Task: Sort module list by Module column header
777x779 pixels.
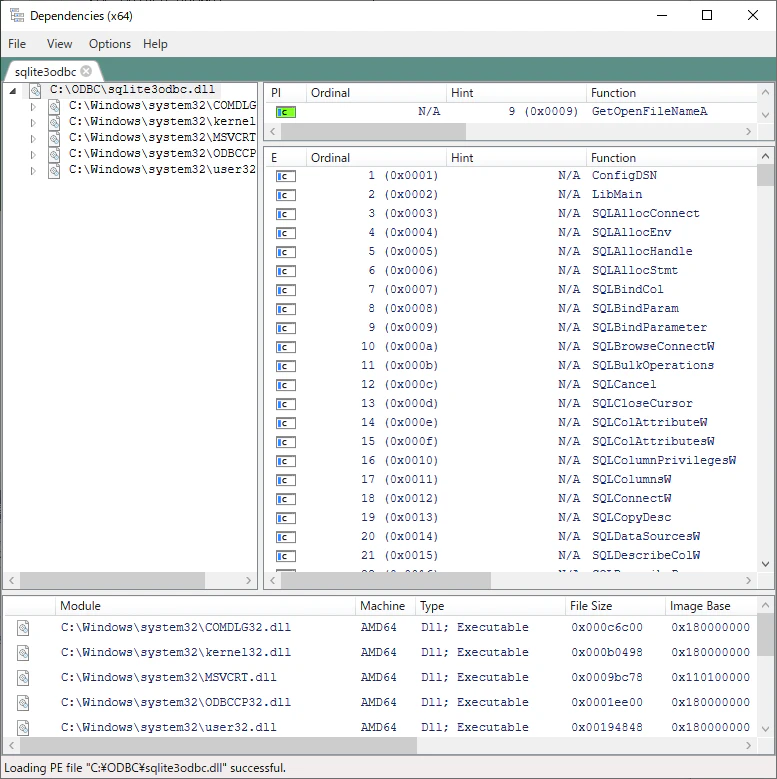Action: click(205, 606)
